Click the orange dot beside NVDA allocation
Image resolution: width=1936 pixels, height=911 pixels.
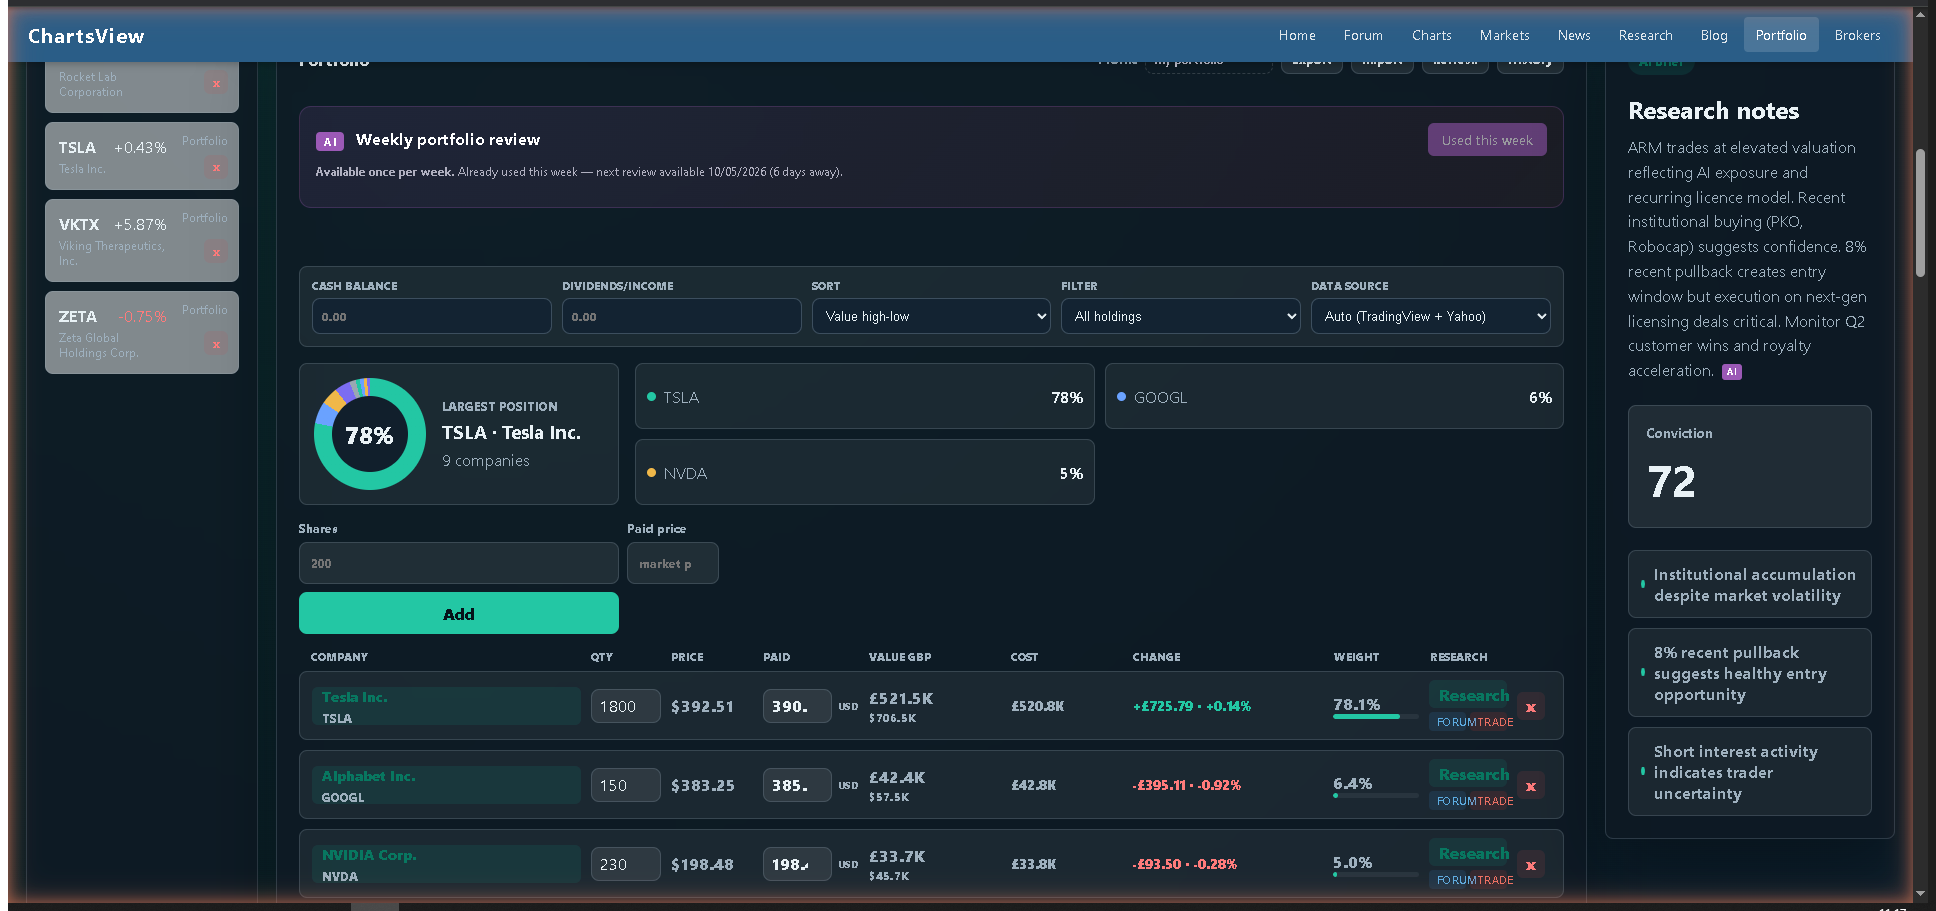point(651,473)
